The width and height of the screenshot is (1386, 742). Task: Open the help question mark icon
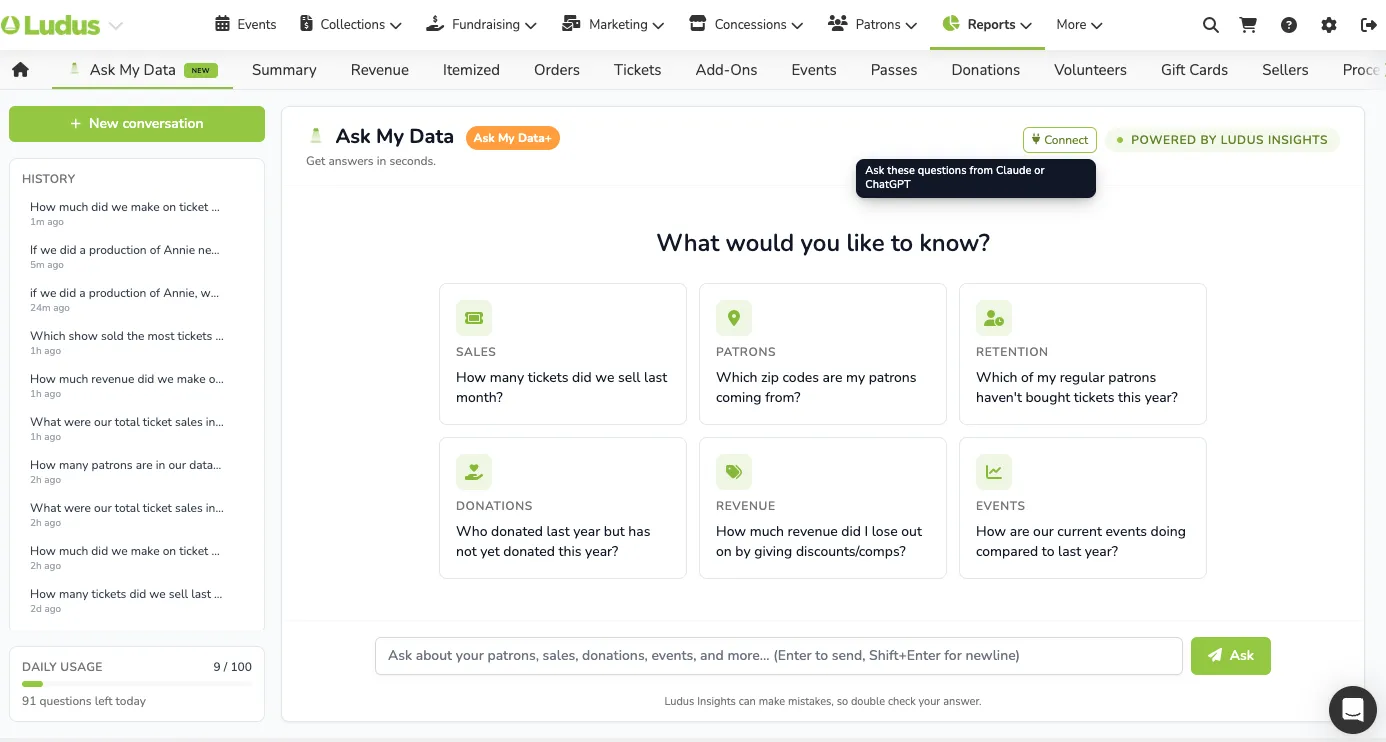[x=1289, y=25]
